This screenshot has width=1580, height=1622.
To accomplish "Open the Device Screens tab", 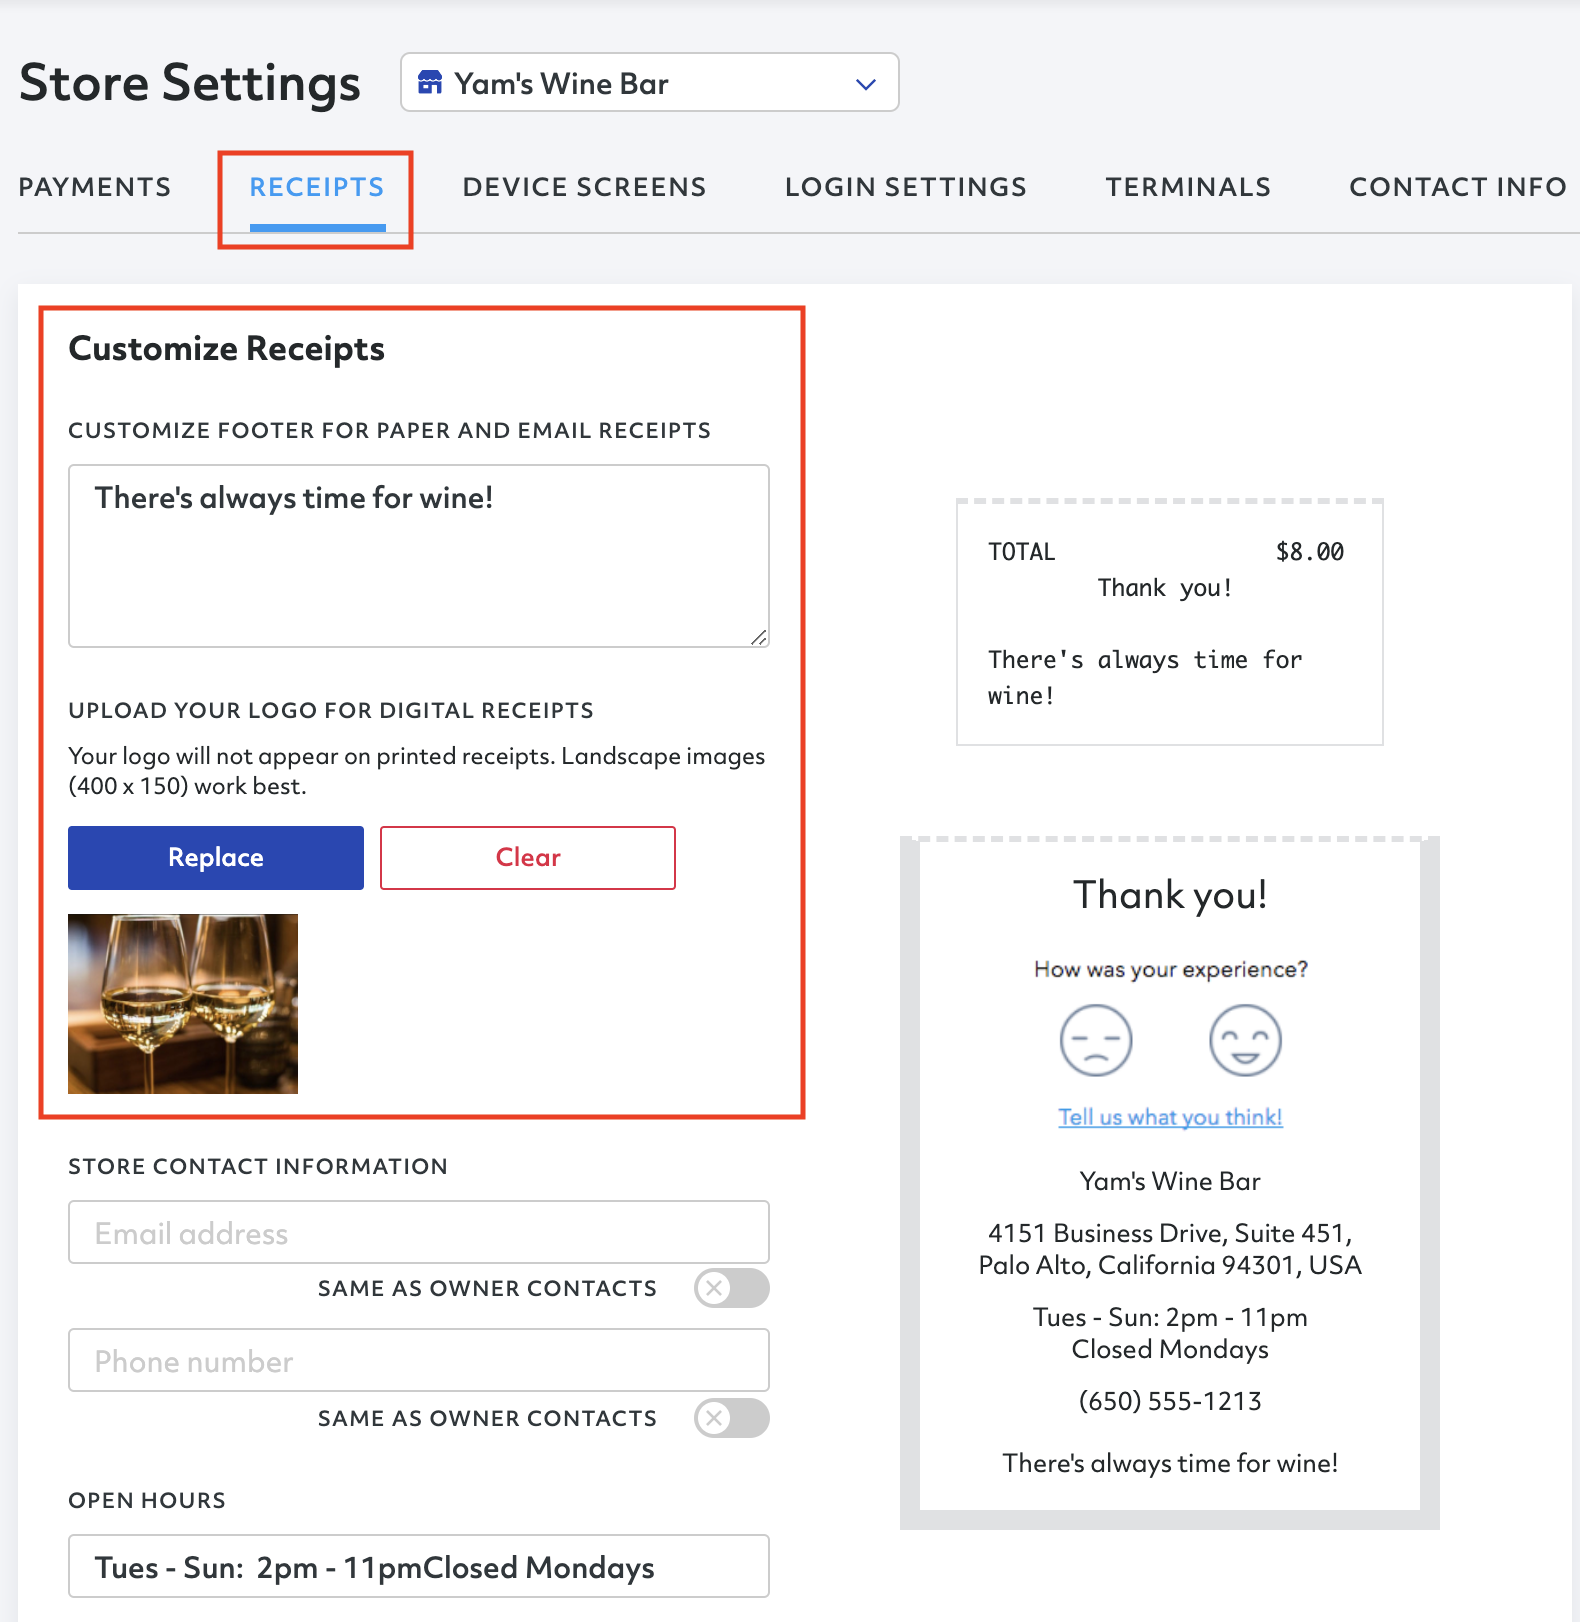I will click(584, 187).
